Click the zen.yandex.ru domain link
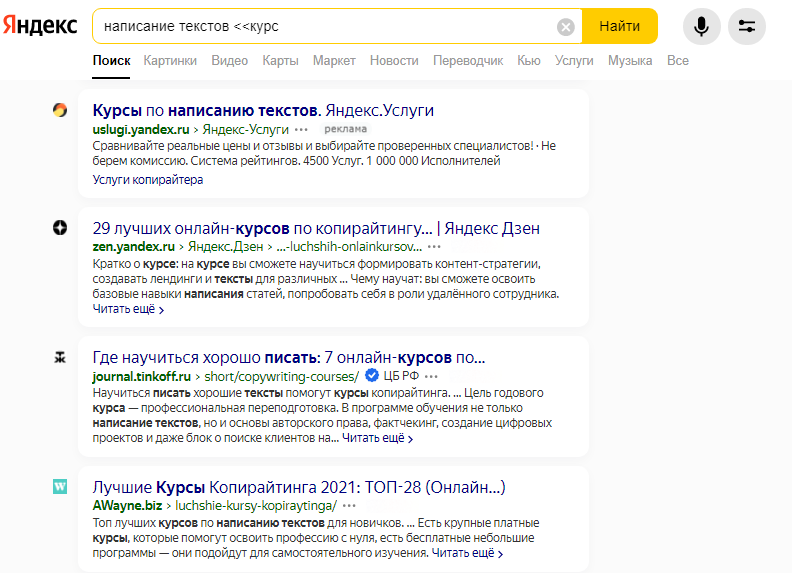 [x=133, y=247]
